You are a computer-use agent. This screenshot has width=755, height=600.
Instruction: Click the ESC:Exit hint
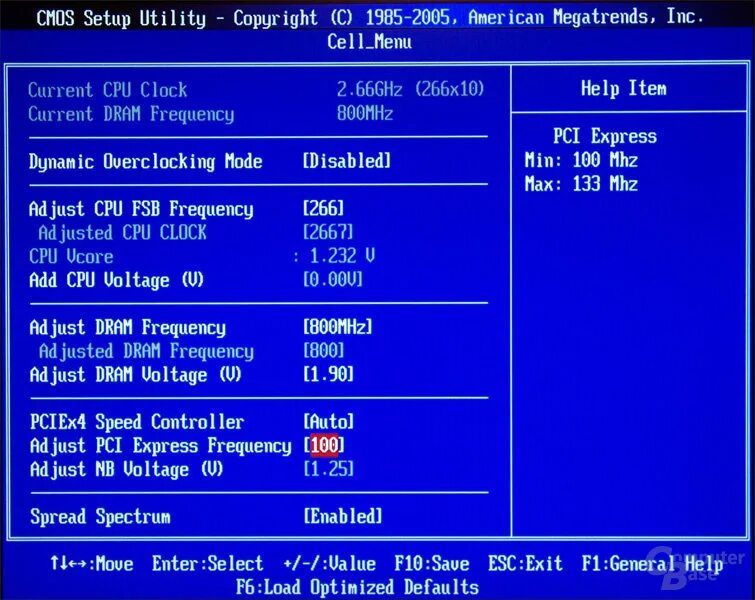coord(525,563)
